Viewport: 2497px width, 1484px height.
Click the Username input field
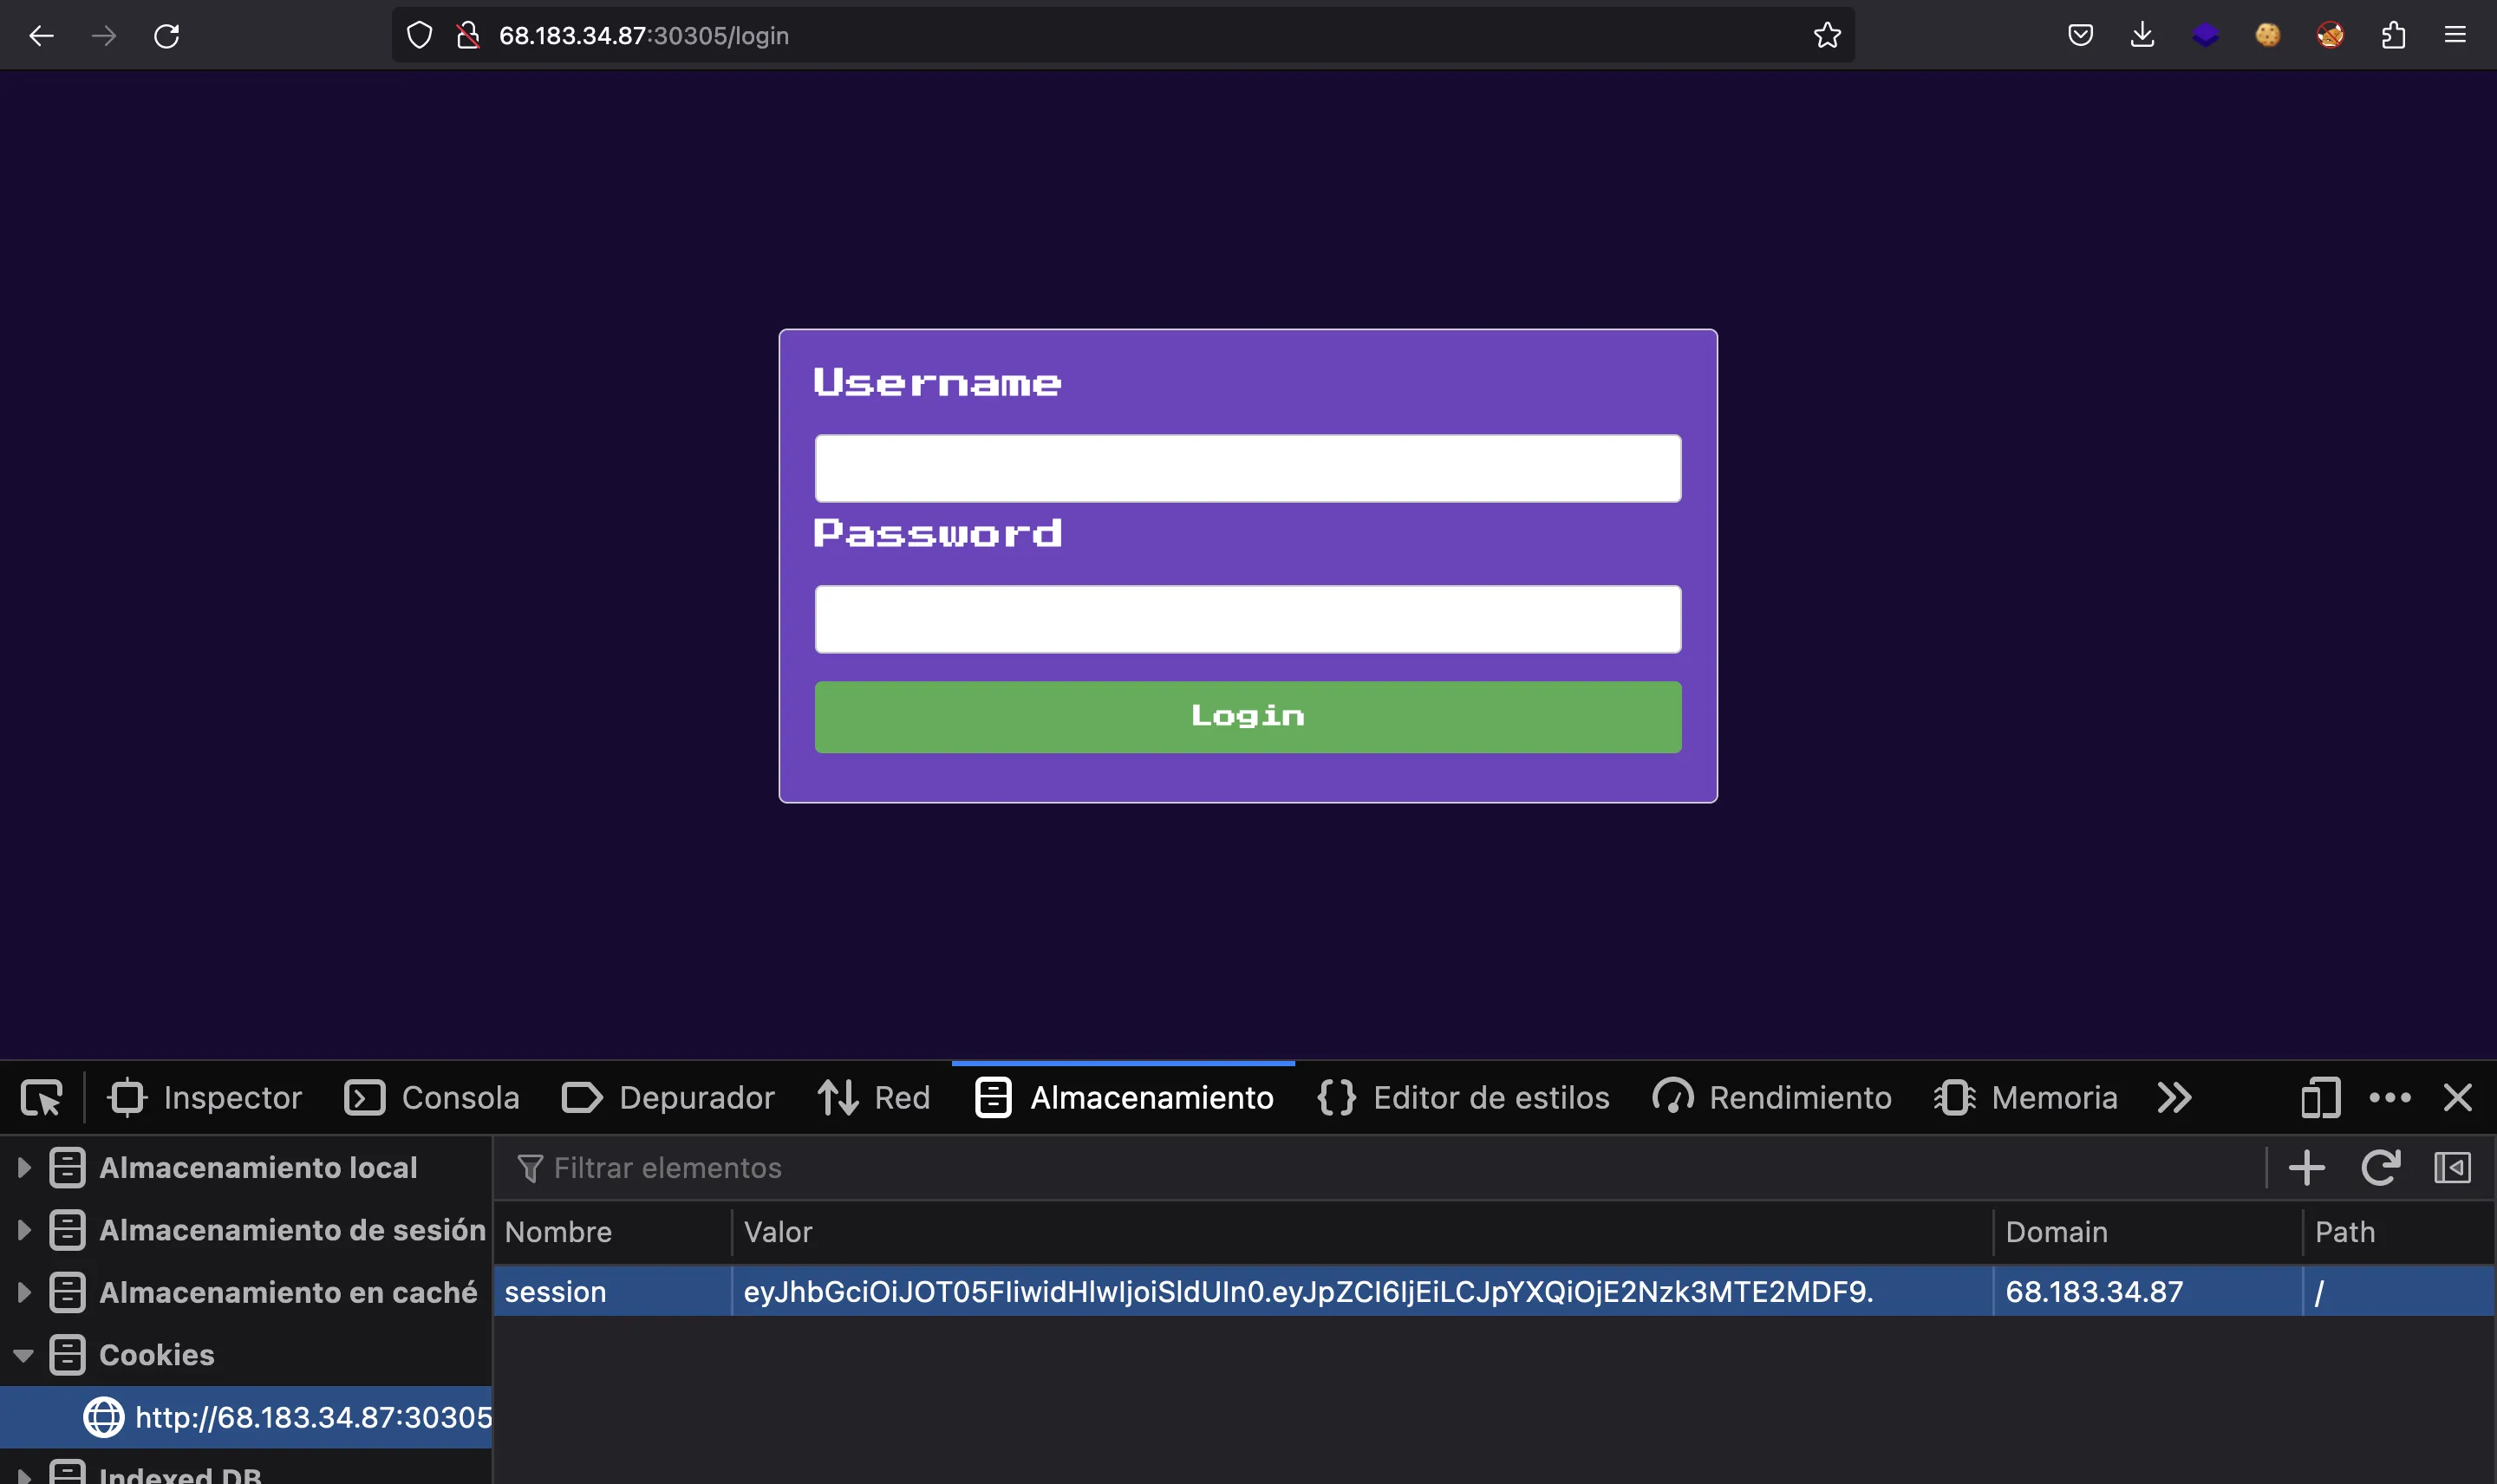pos(1248,466)
